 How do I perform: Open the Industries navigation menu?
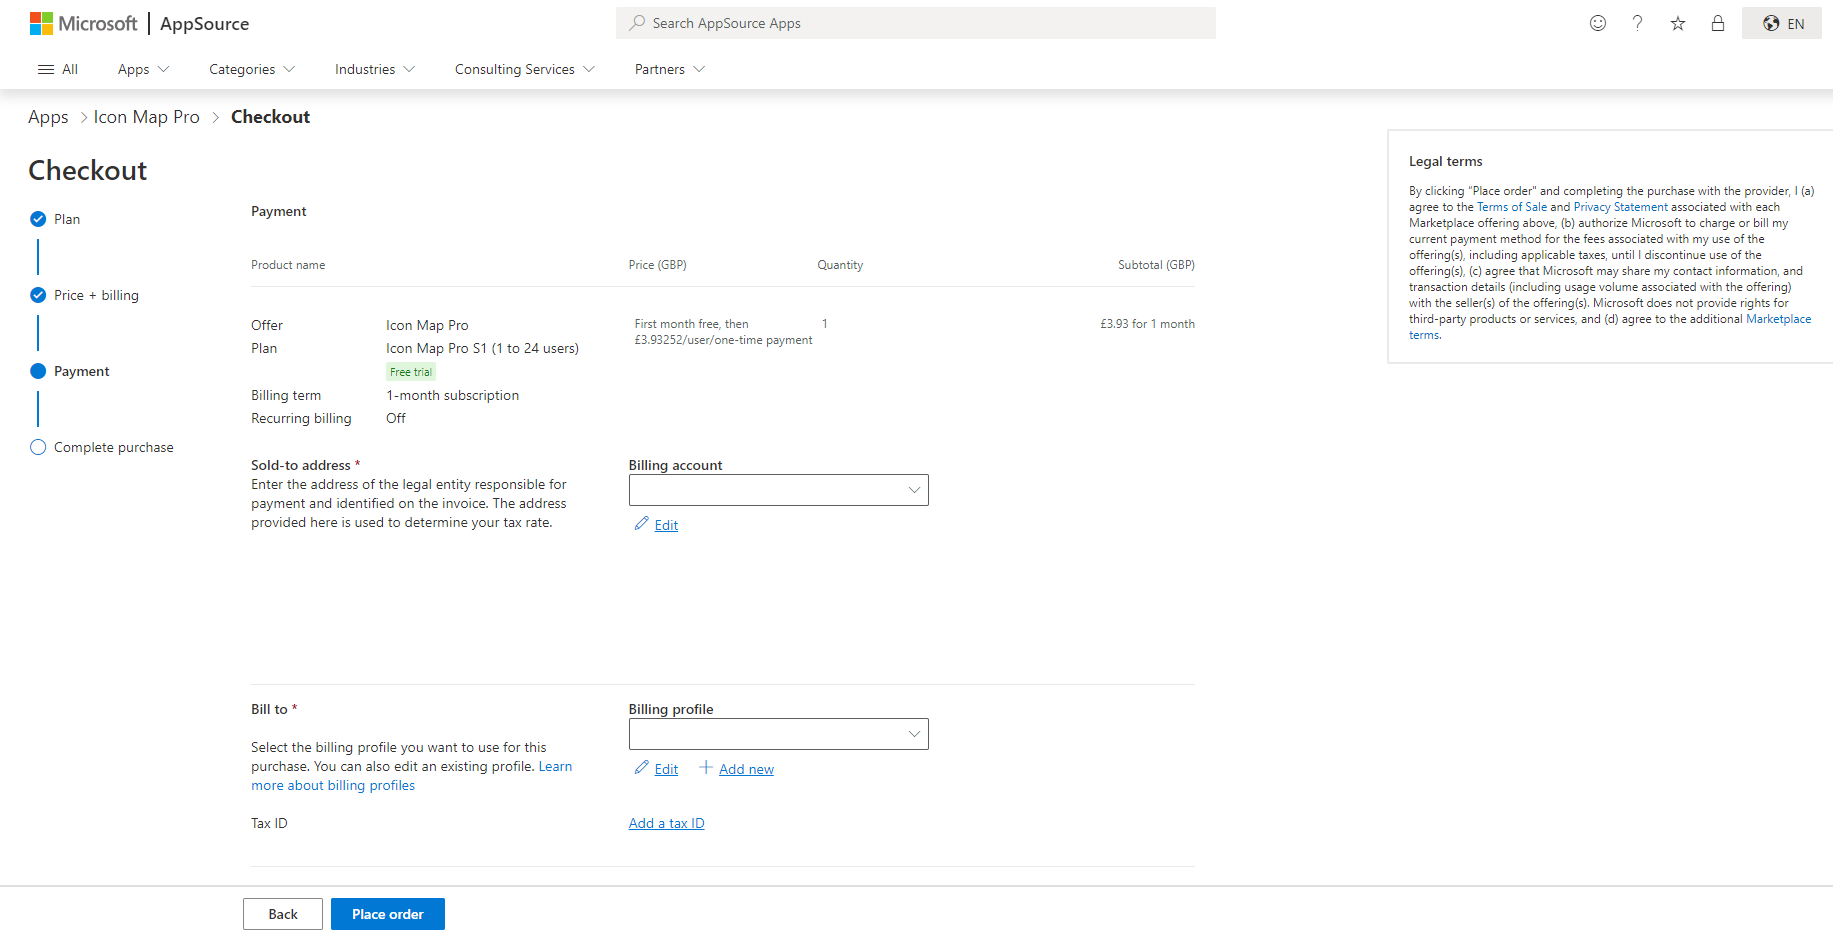coord(374,69)
